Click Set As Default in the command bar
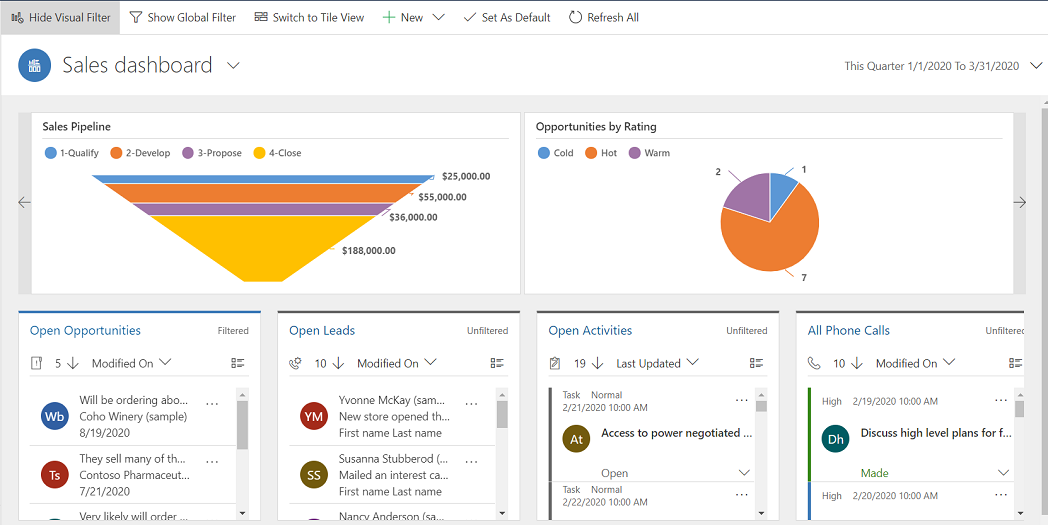Screen dimensions: 1048x525 point(507,17)
